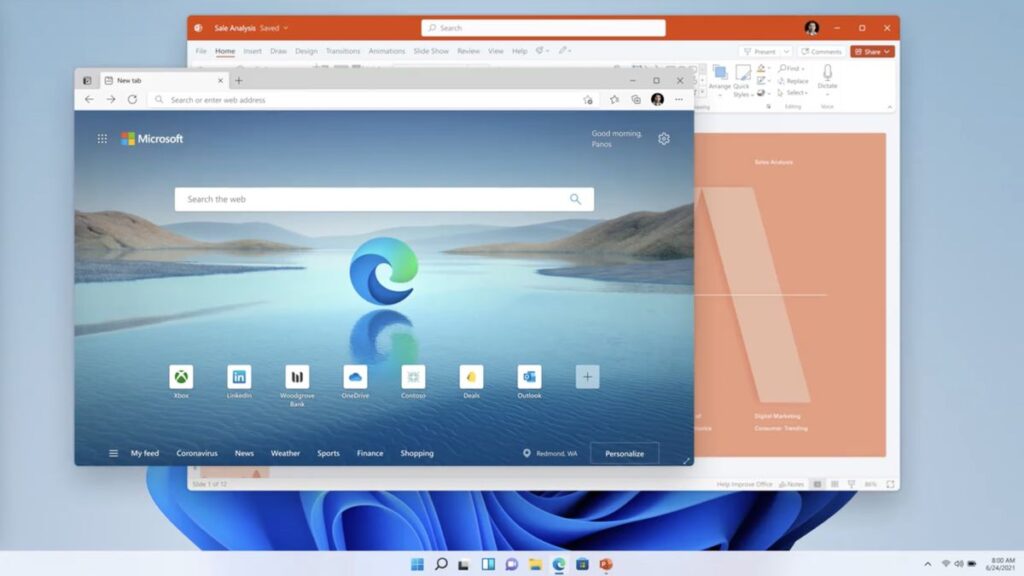
Task: Click the Collections icon in Edge toolbar
Action: [637, 100]
